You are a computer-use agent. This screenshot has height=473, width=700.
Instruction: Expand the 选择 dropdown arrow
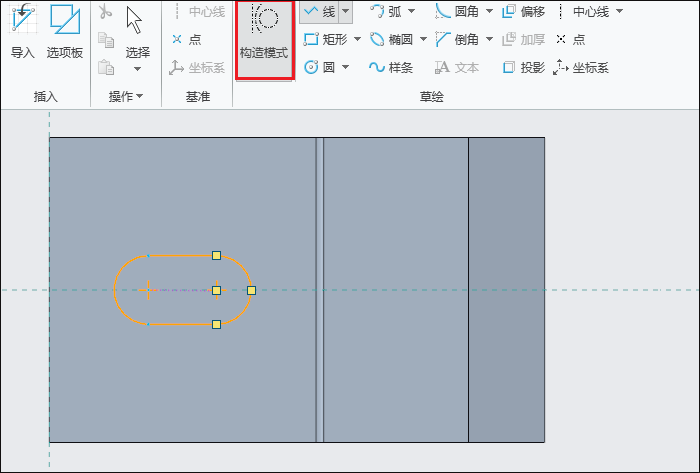point(138,69)
